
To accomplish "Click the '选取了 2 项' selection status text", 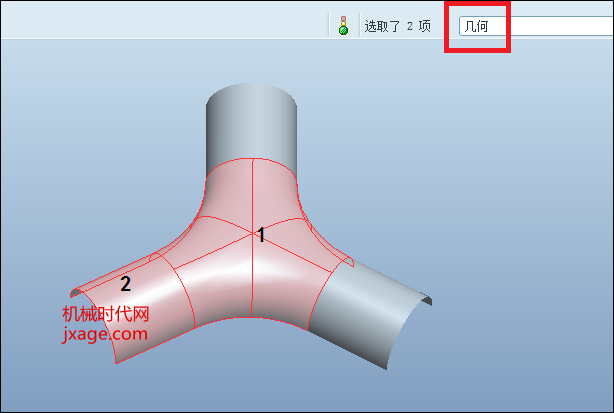I will click(x=398, y=27).
